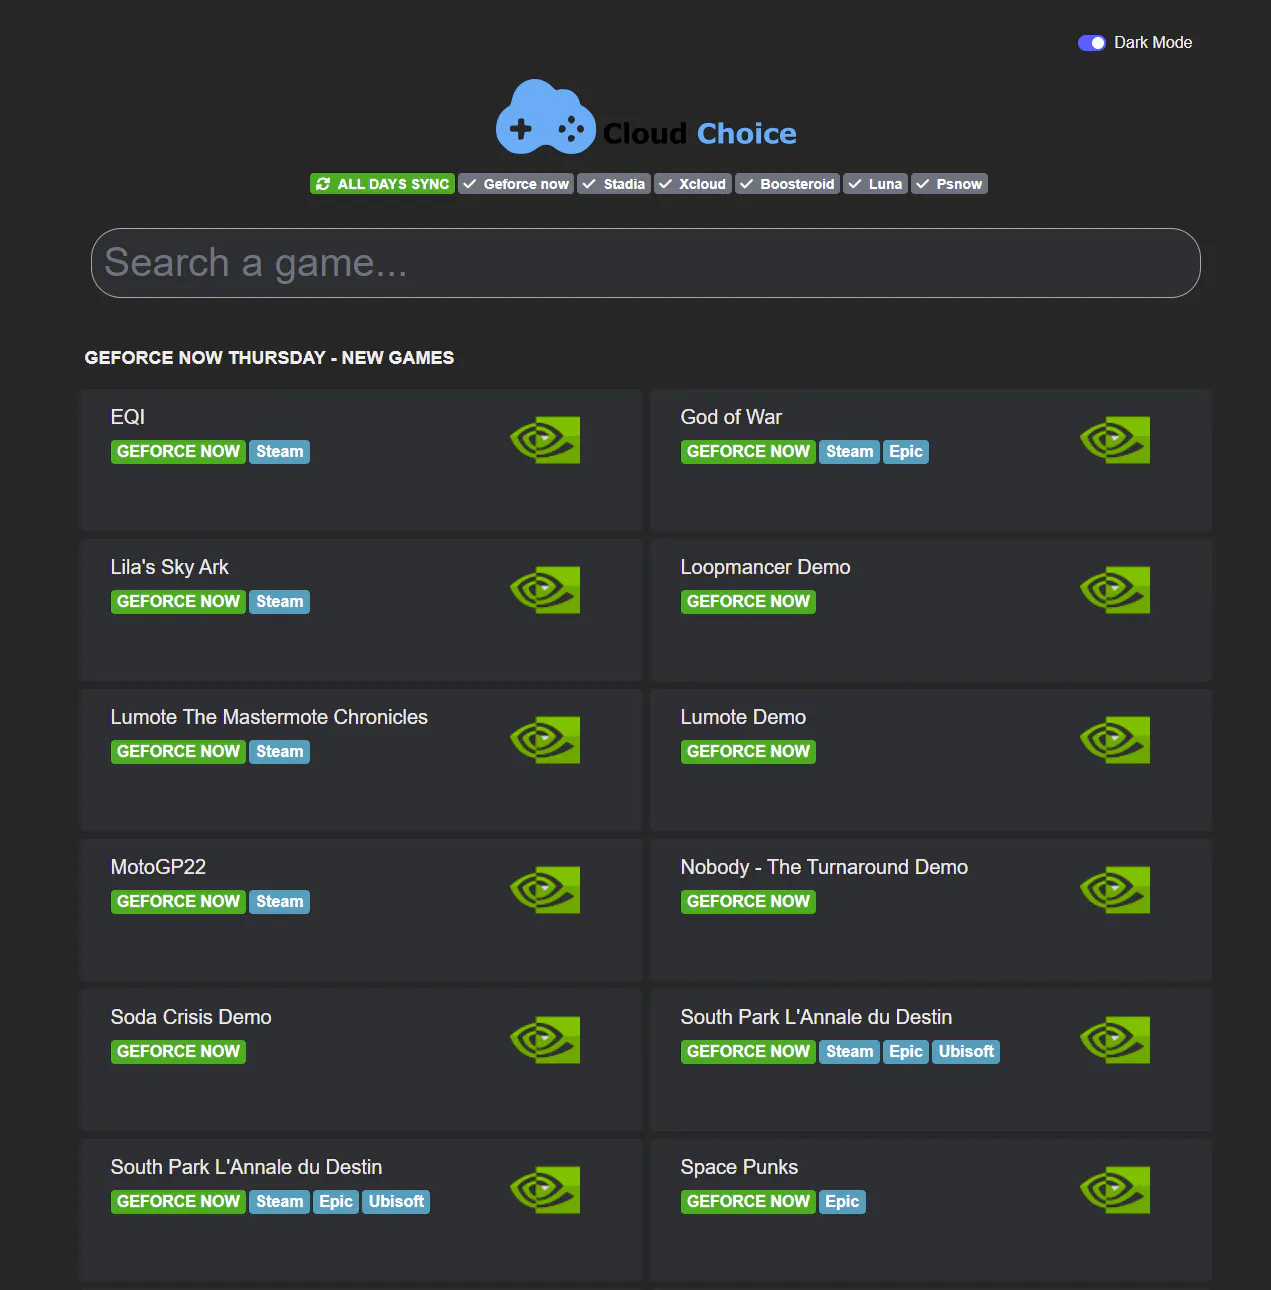Click NVIDIA logo on Lumote Demo card
Screen dimensions: 1271x1290
coord(1115,740)
